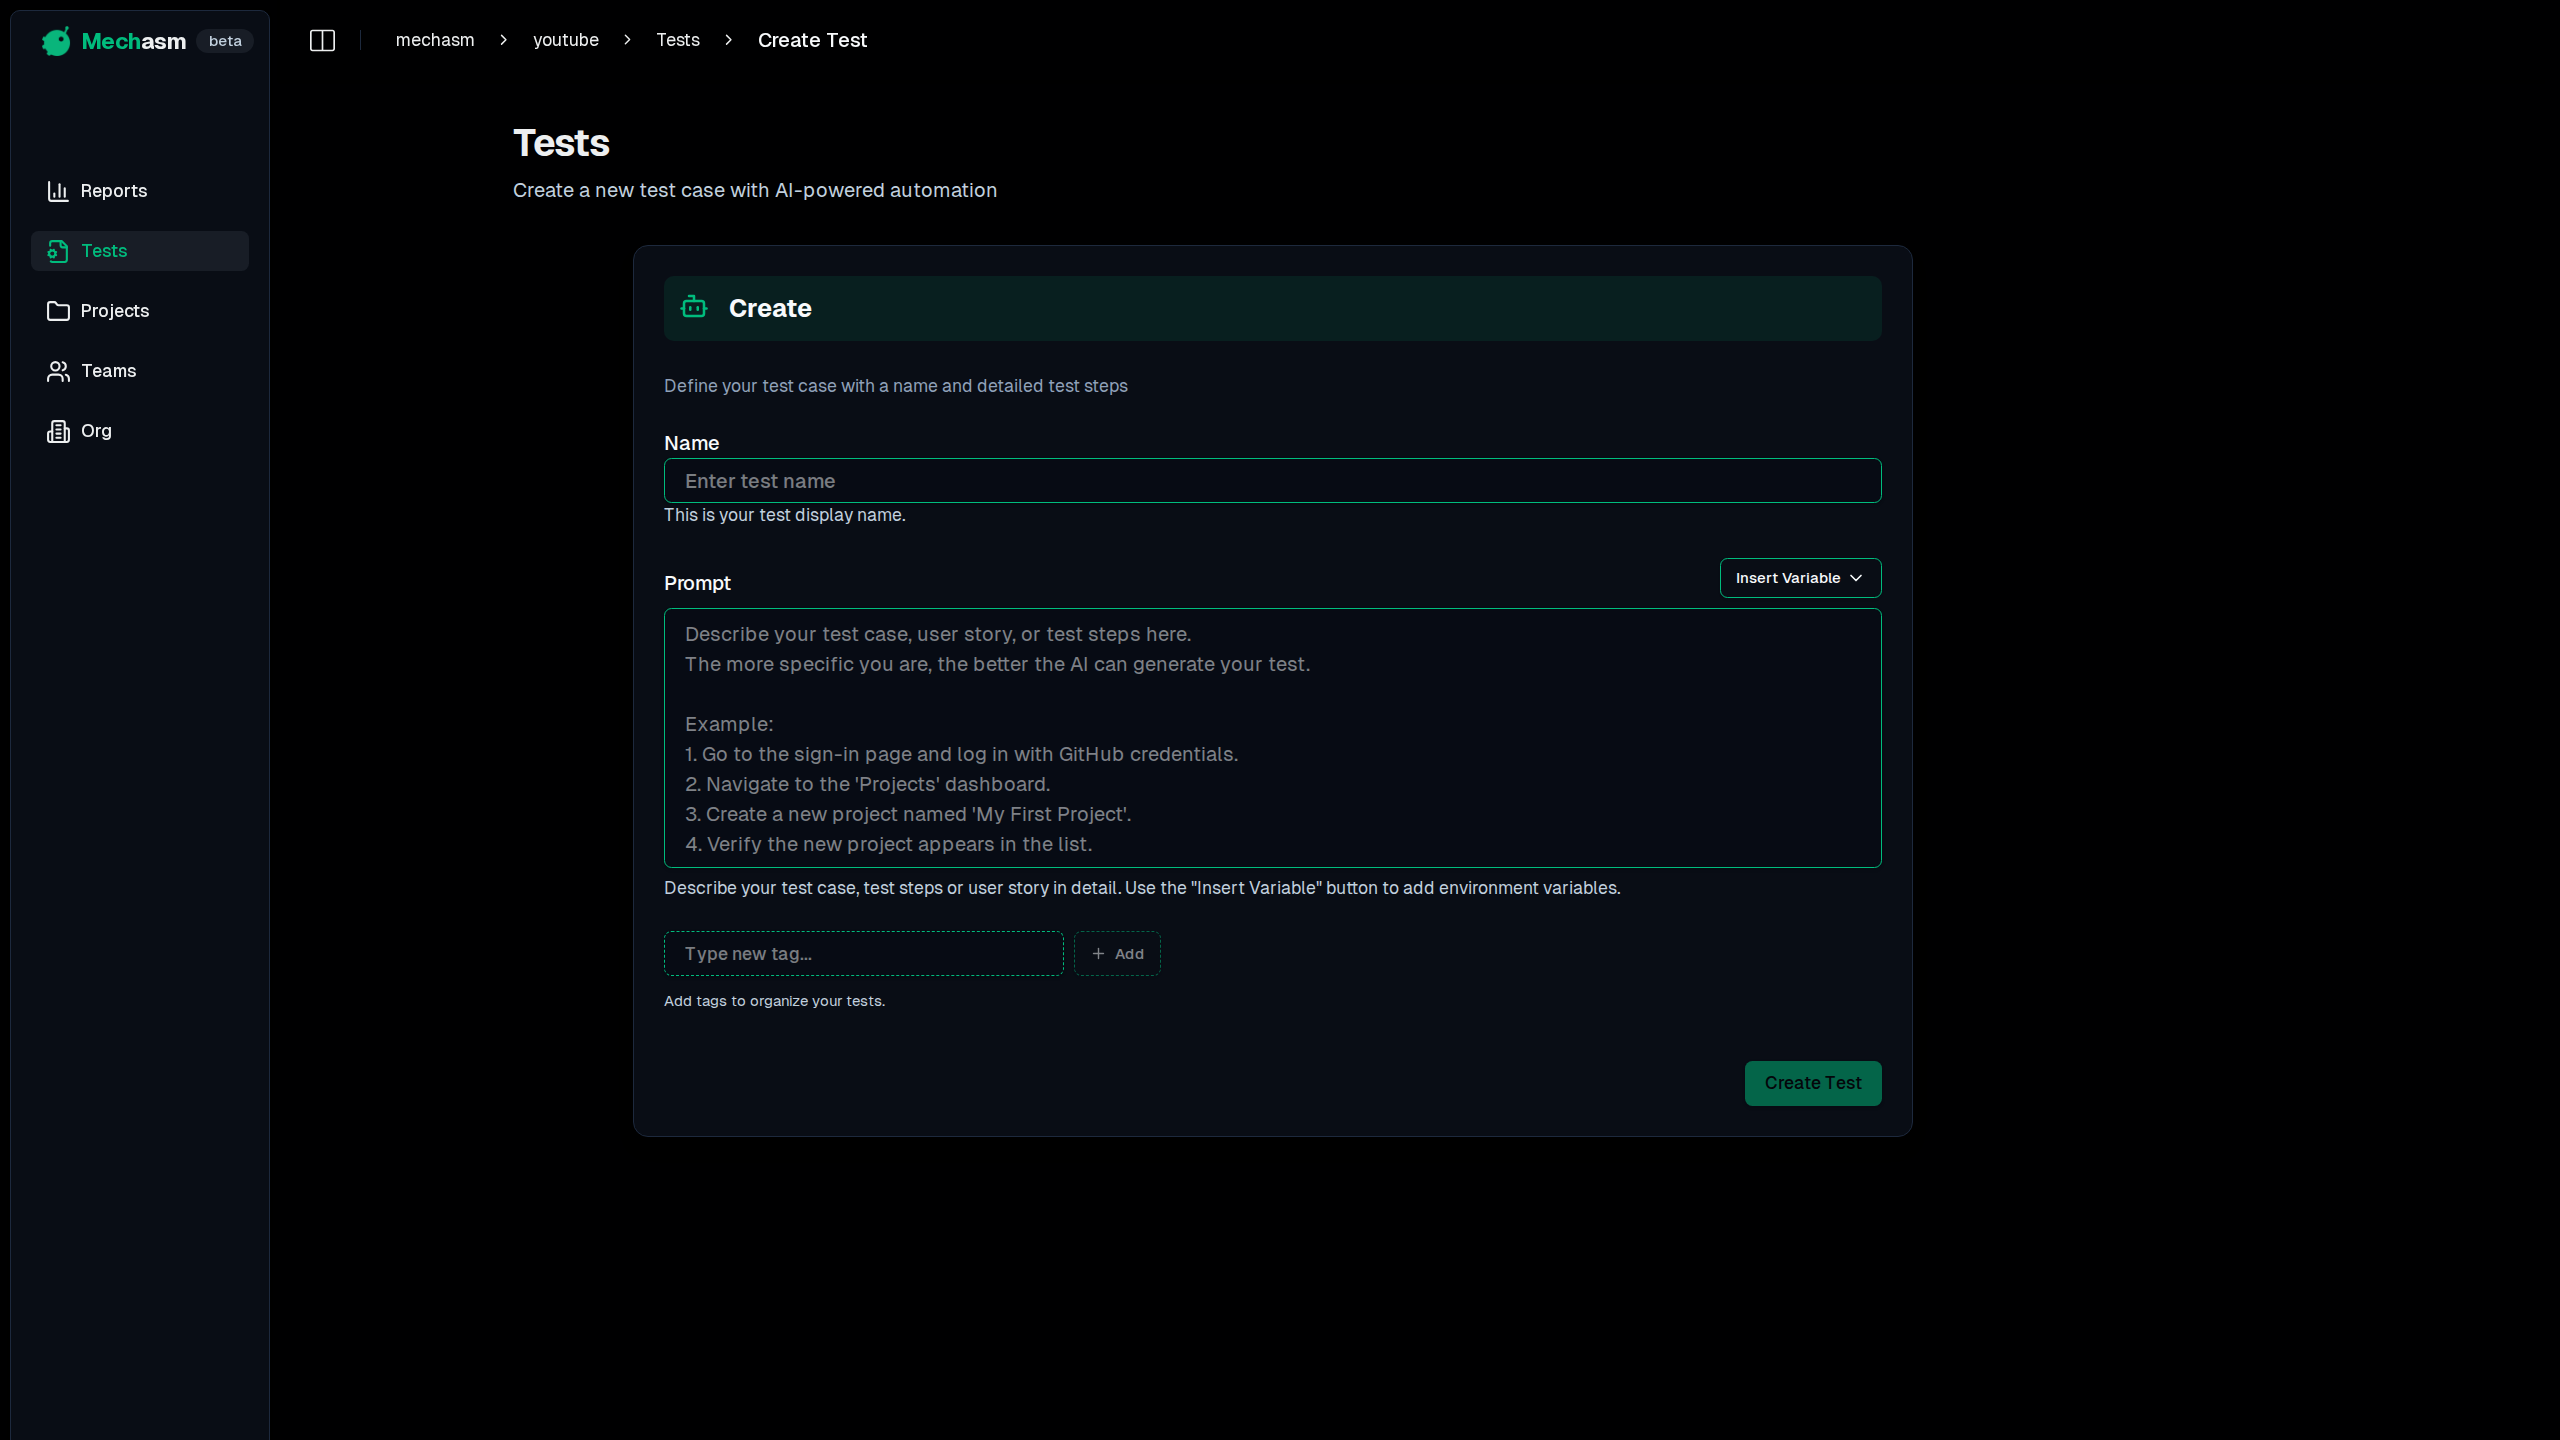Click the robot icon beside Create
Image resolution: width=2560 pixels, height=1440 pixels.
(x=694, y=308)
